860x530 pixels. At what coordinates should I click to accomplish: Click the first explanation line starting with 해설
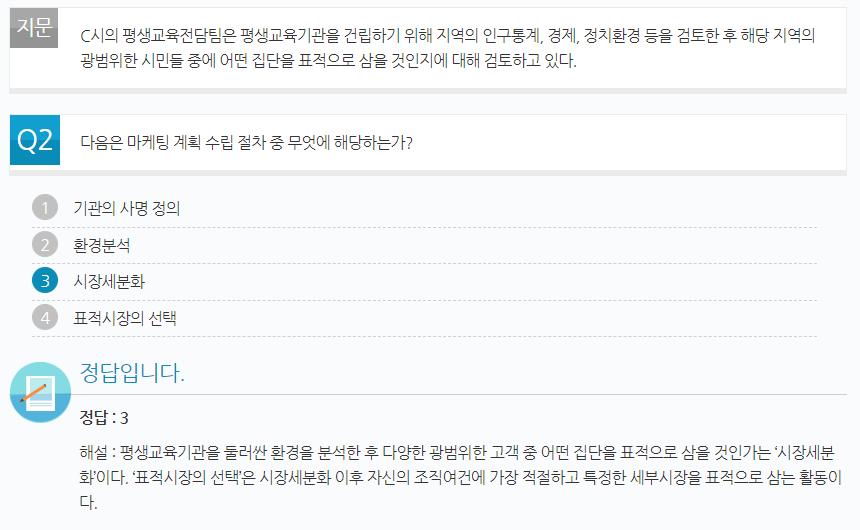pos(457,453)
